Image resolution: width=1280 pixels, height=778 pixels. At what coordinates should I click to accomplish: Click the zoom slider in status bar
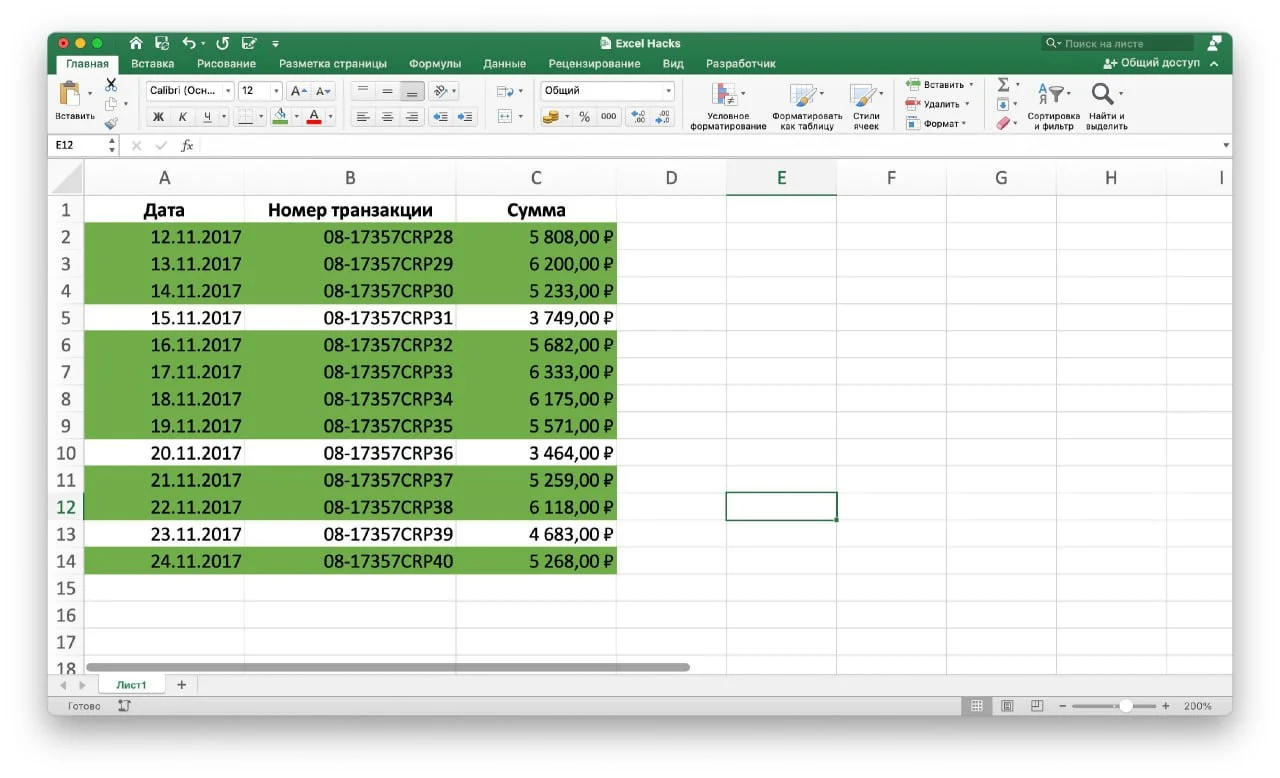(x=1125, y=706)
